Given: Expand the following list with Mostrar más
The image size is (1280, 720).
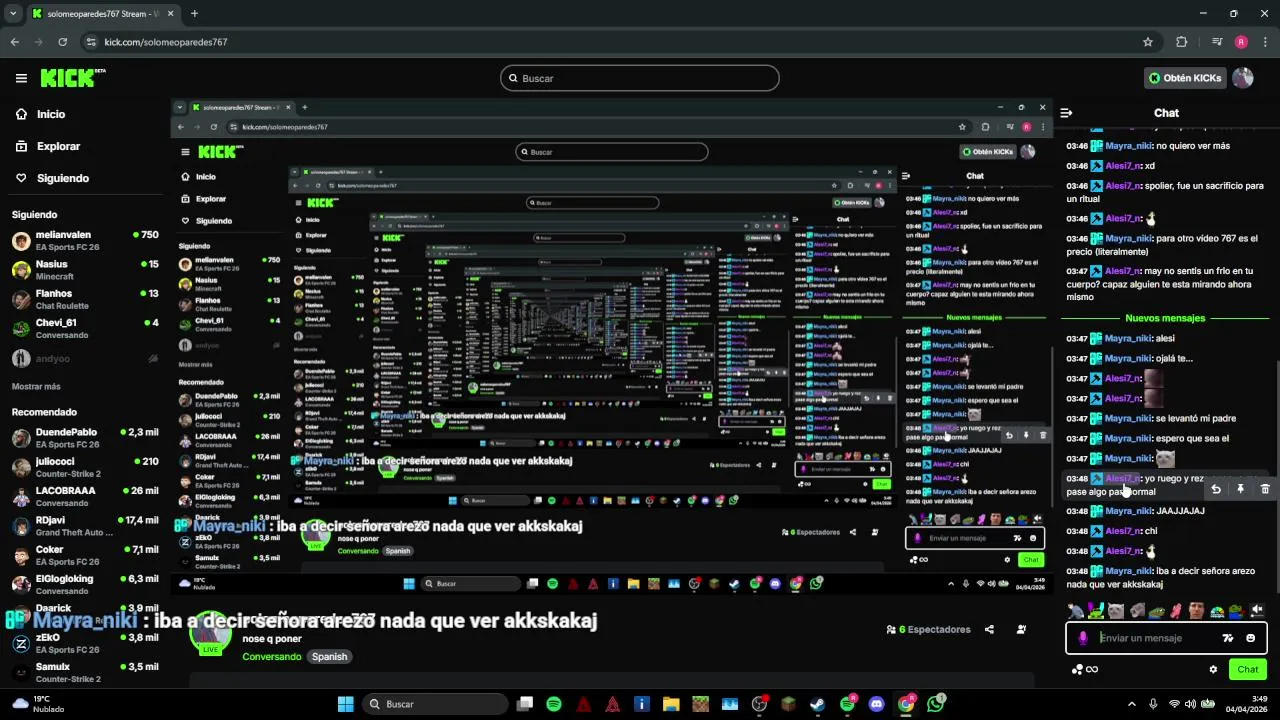Looking at the screenshot, I should pyautogui.click(x=36, y=386).
